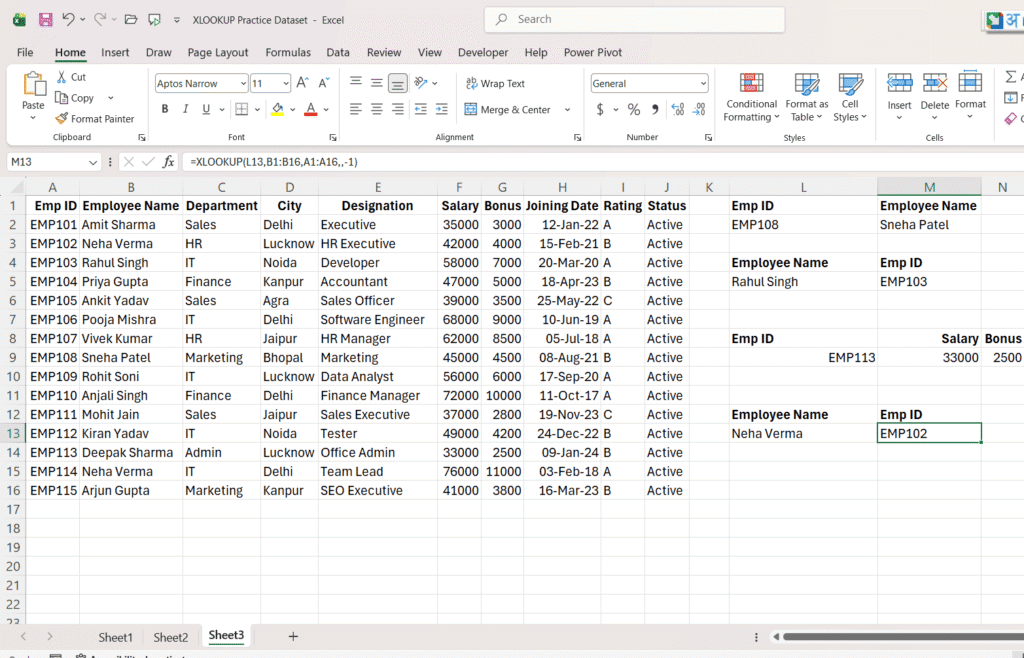Expand the Copy options arrow
Image resolution: width=1024 pixels, height=658 pixels.
[x=110, y=98]
